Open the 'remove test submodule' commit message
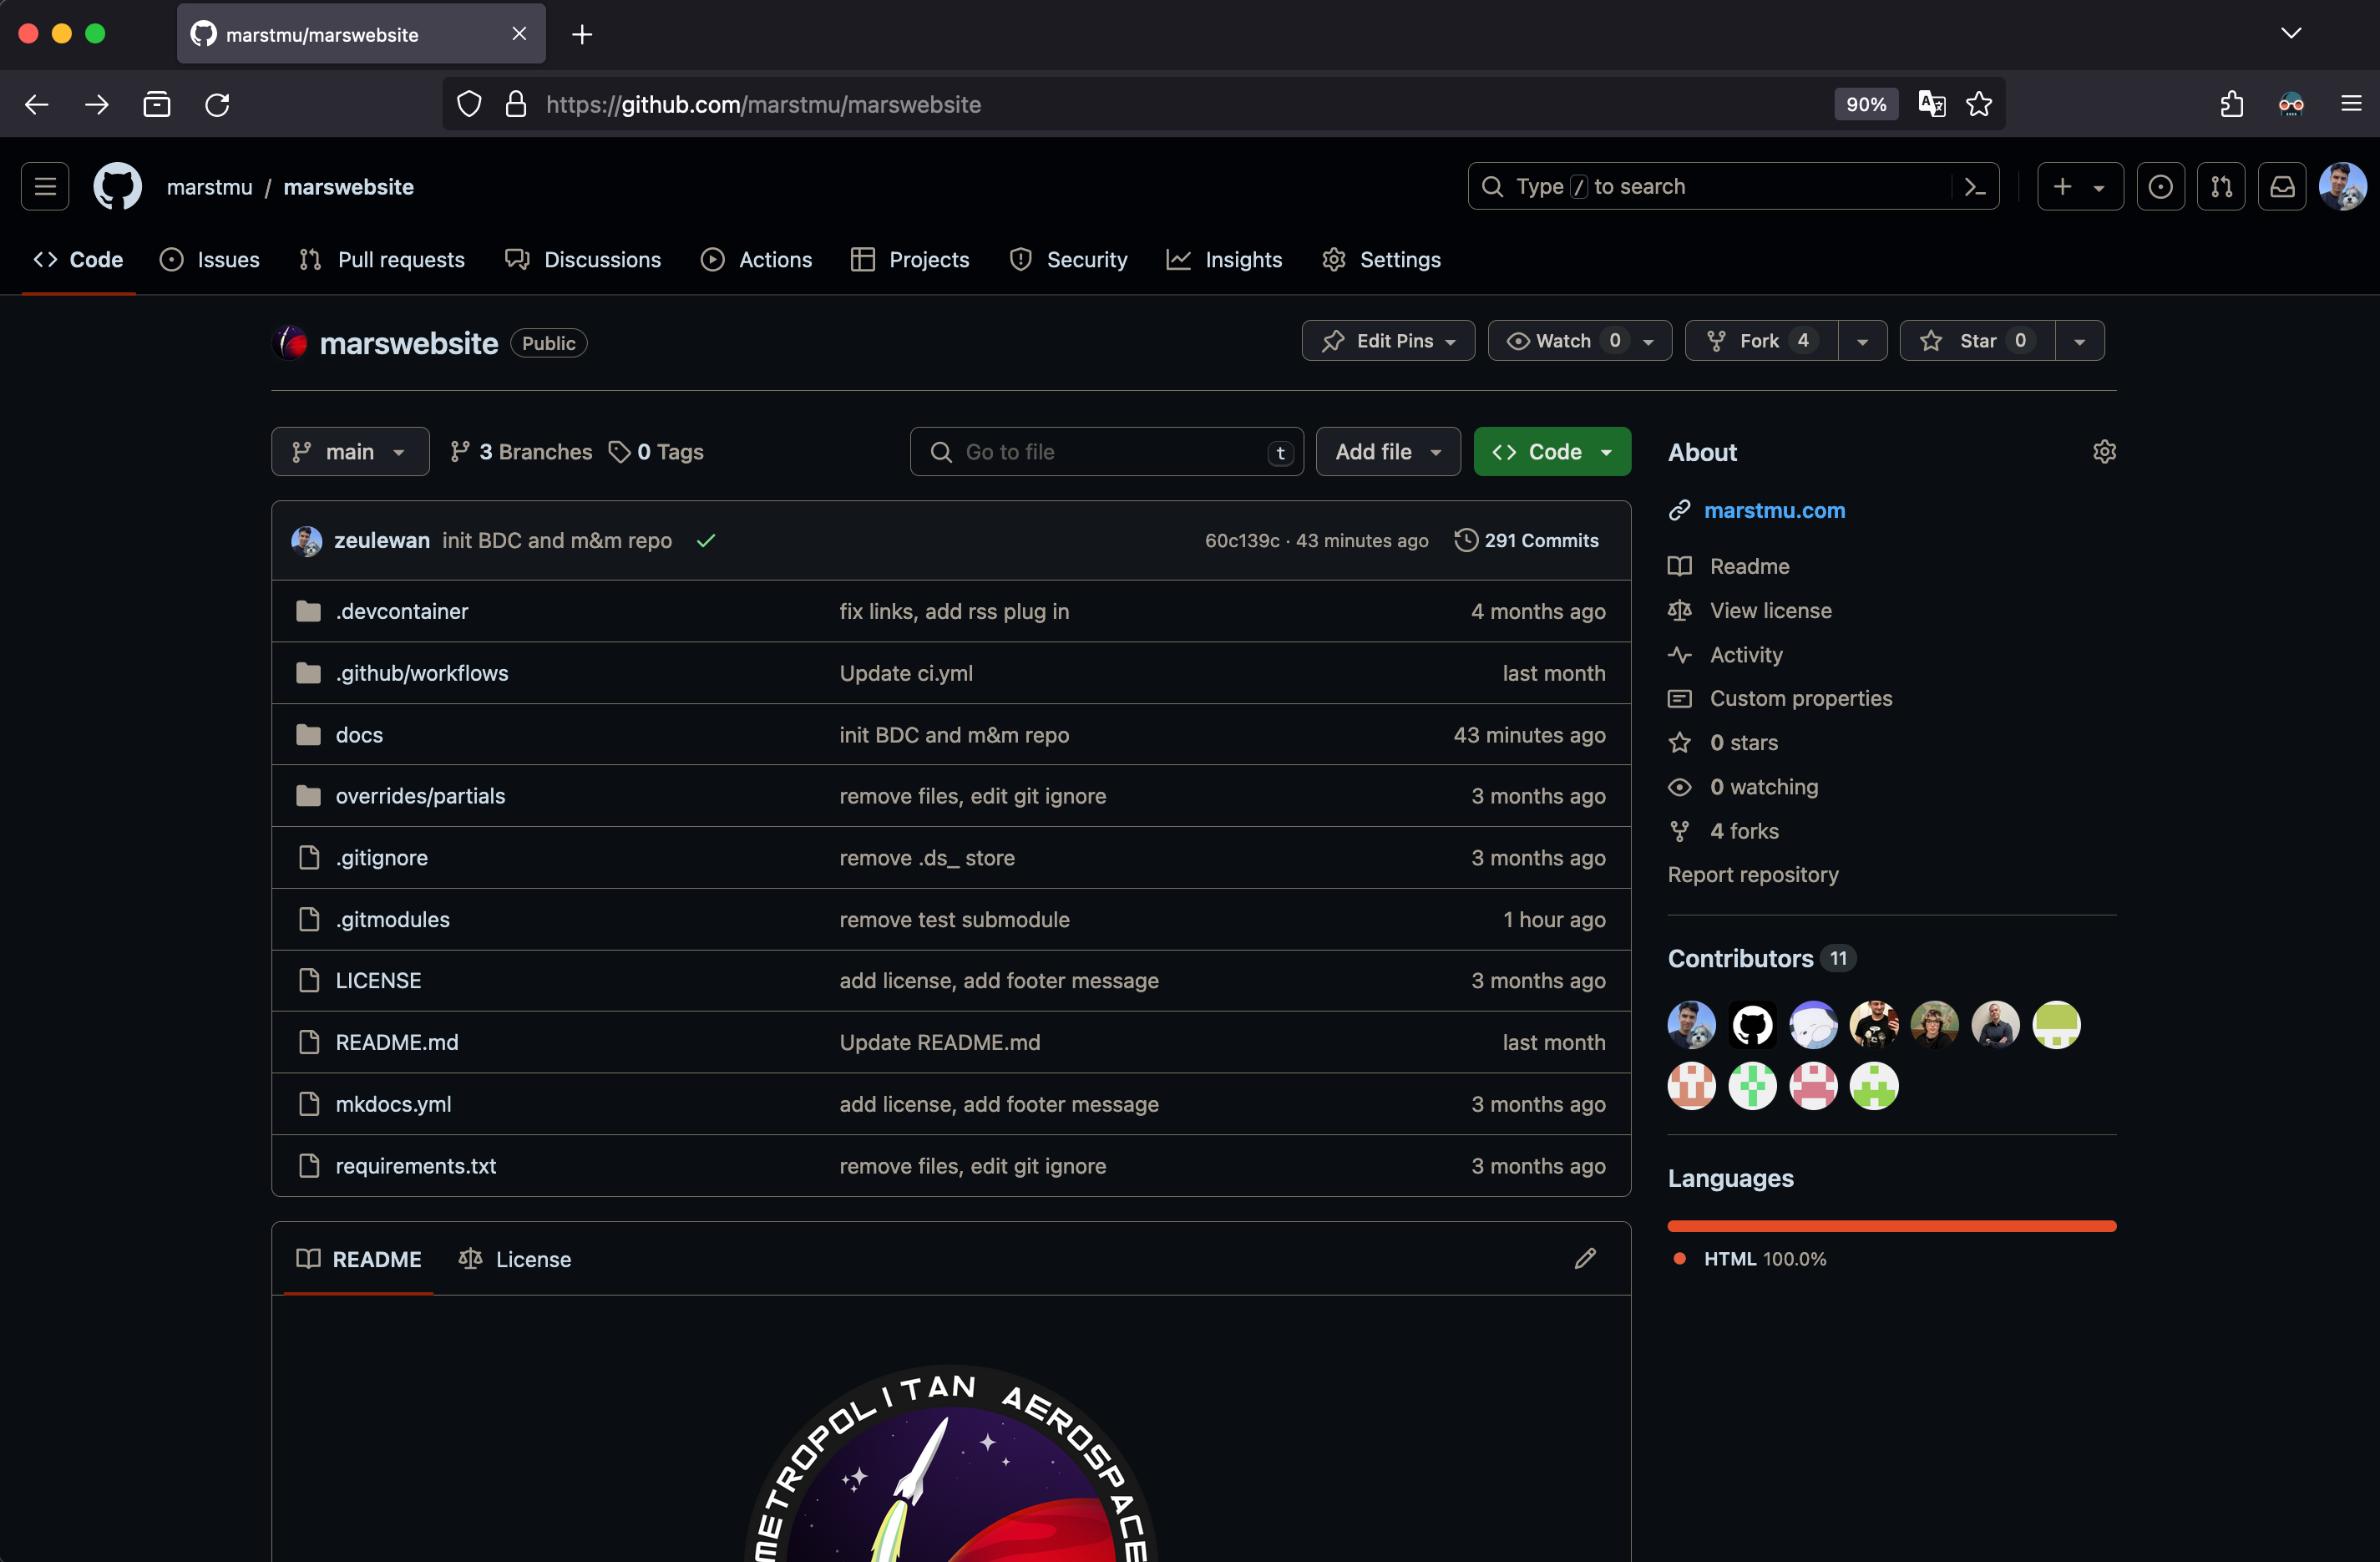Viewport: 2380px width, 1562px height. coord(954,920)
